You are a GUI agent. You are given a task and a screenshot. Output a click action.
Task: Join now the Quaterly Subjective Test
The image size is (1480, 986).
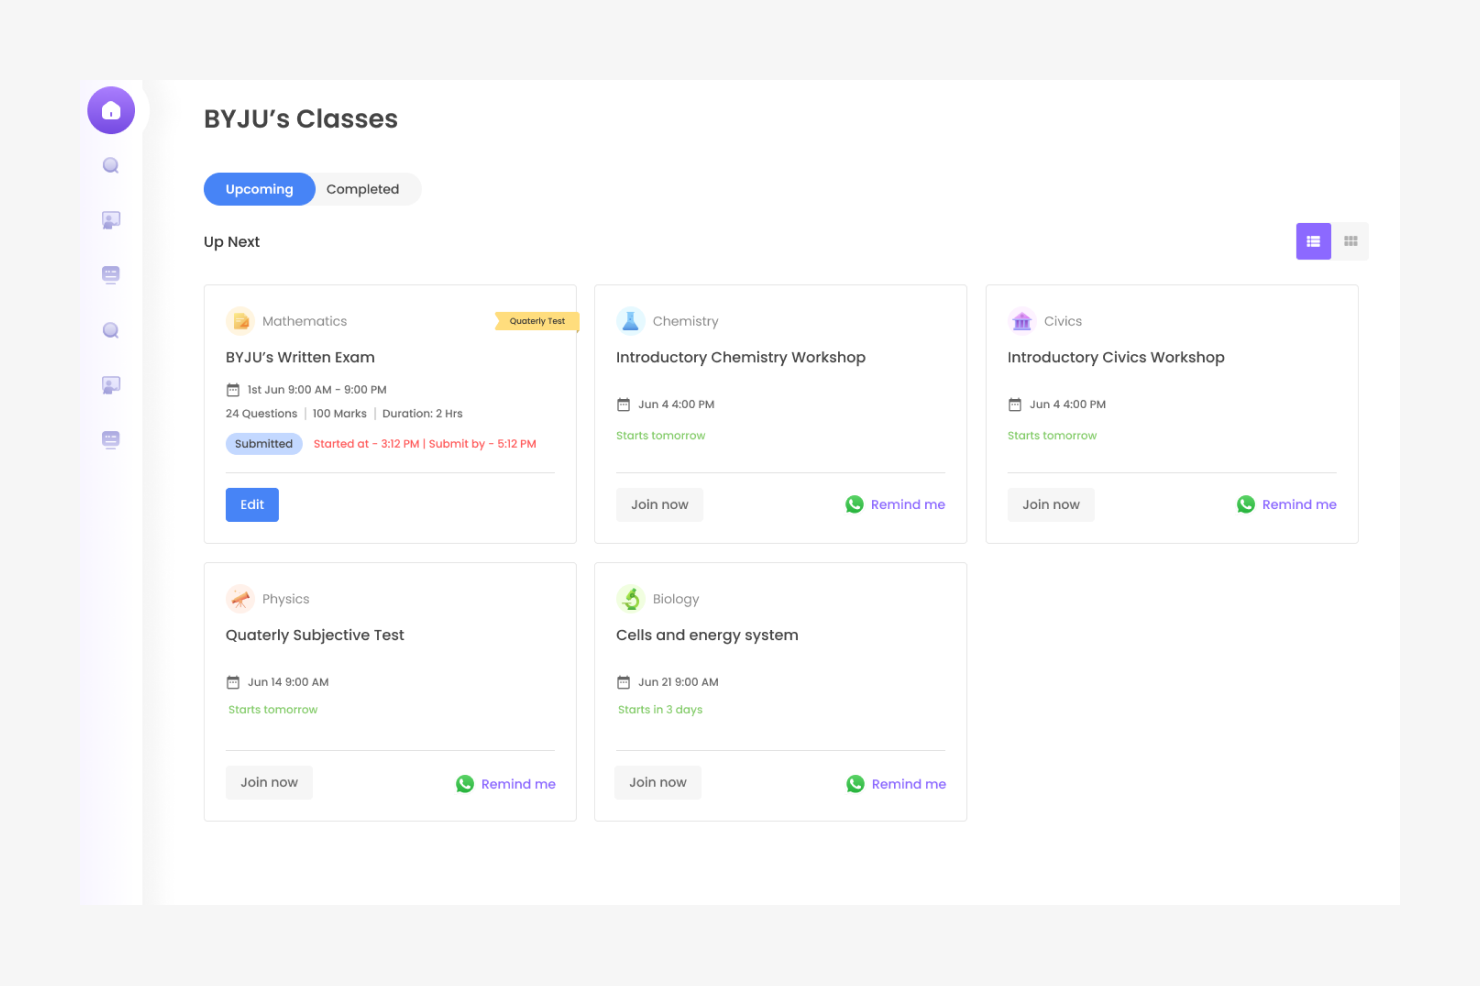click(269, 783)
